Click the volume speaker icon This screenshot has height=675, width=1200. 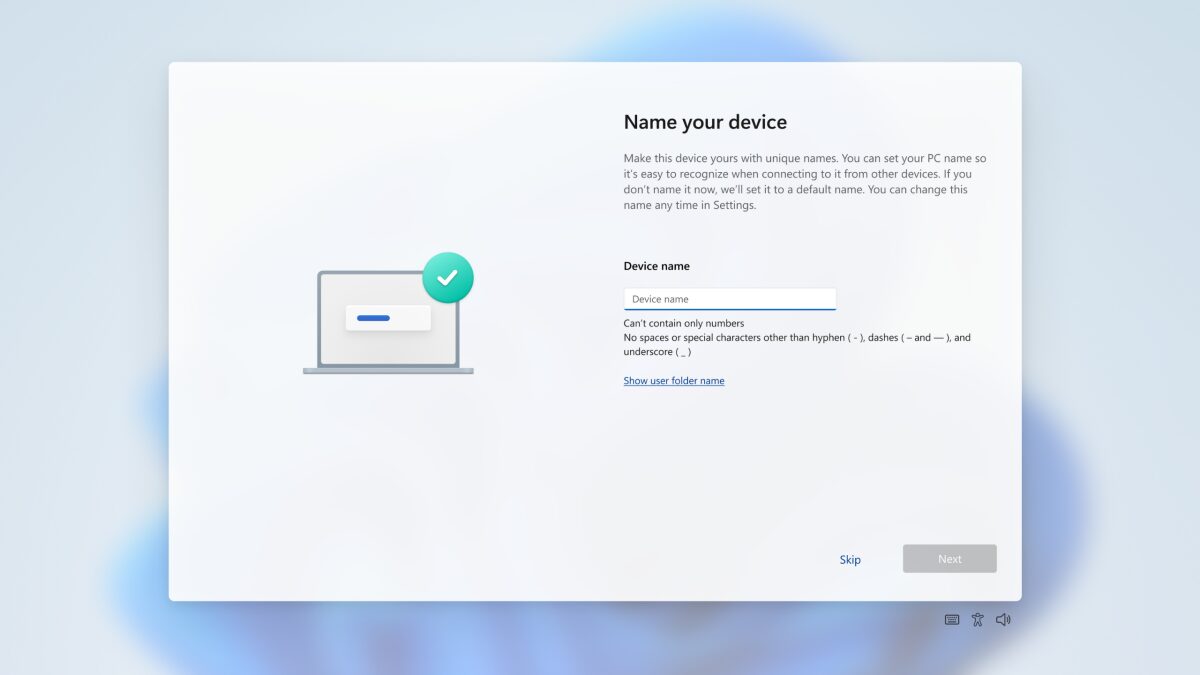(x=1003, y=620)
